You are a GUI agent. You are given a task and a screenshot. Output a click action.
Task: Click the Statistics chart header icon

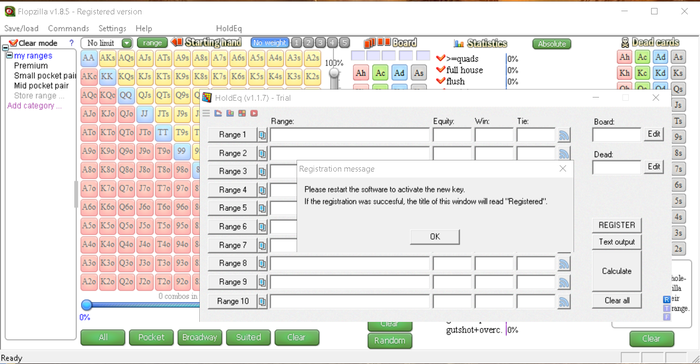click(458, 43)
